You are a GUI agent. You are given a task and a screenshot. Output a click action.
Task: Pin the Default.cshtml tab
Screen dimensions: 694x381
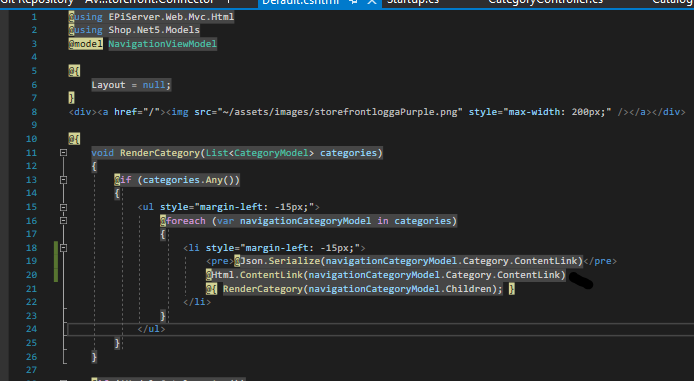coord(353,2)
